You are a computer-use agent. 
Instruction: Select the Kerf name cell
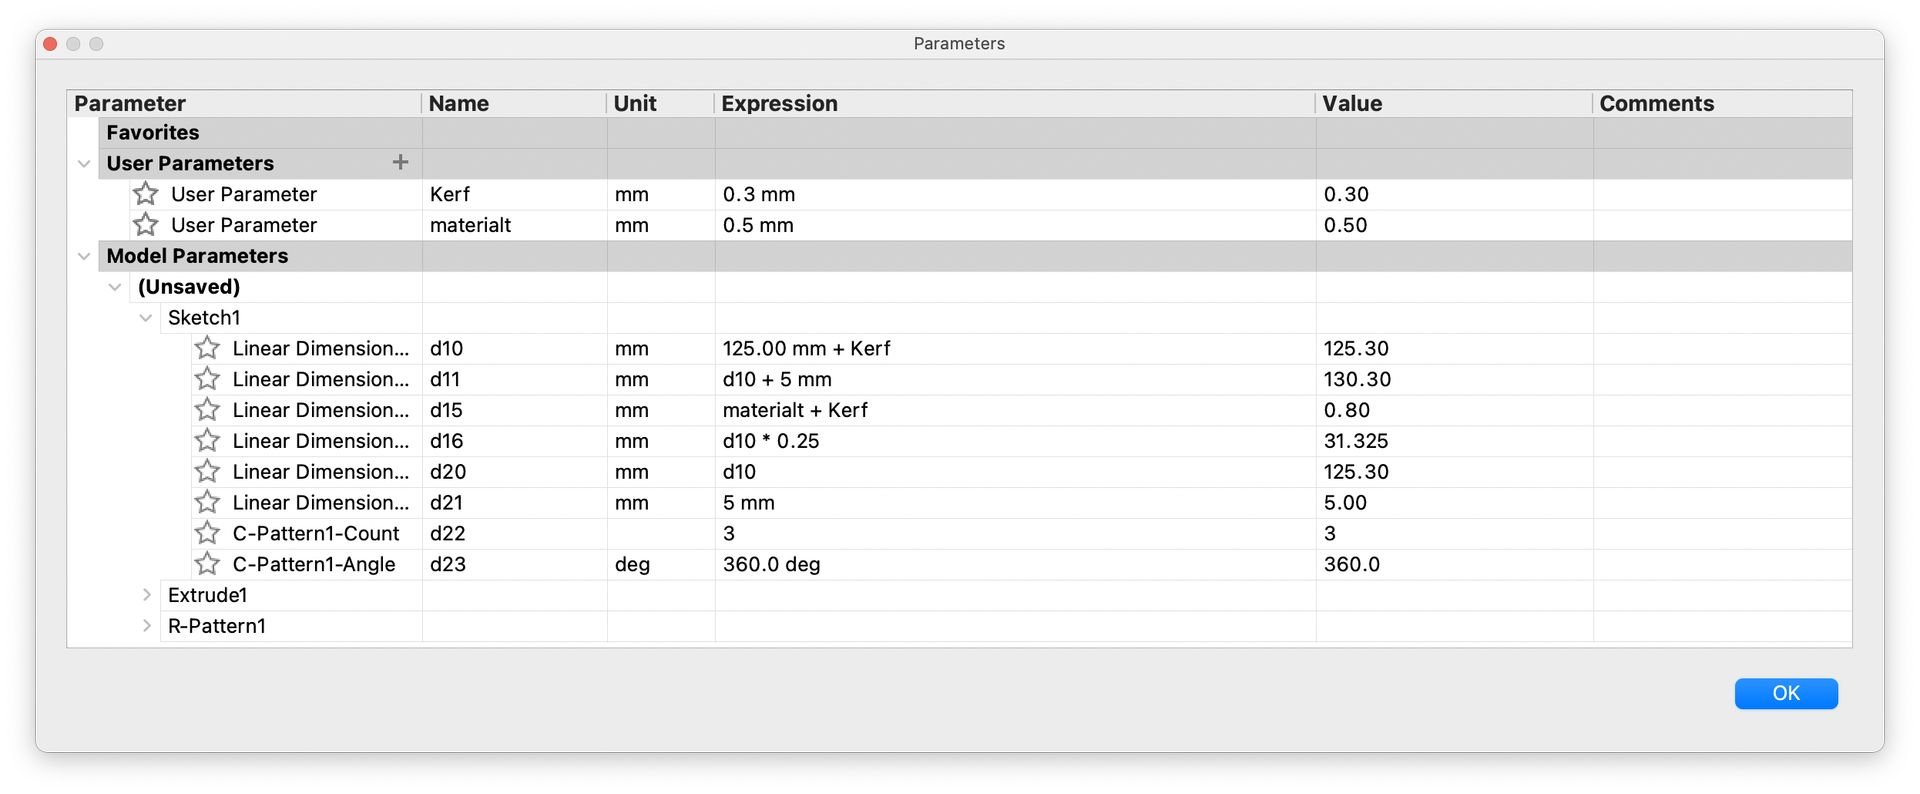coord(514,194)
